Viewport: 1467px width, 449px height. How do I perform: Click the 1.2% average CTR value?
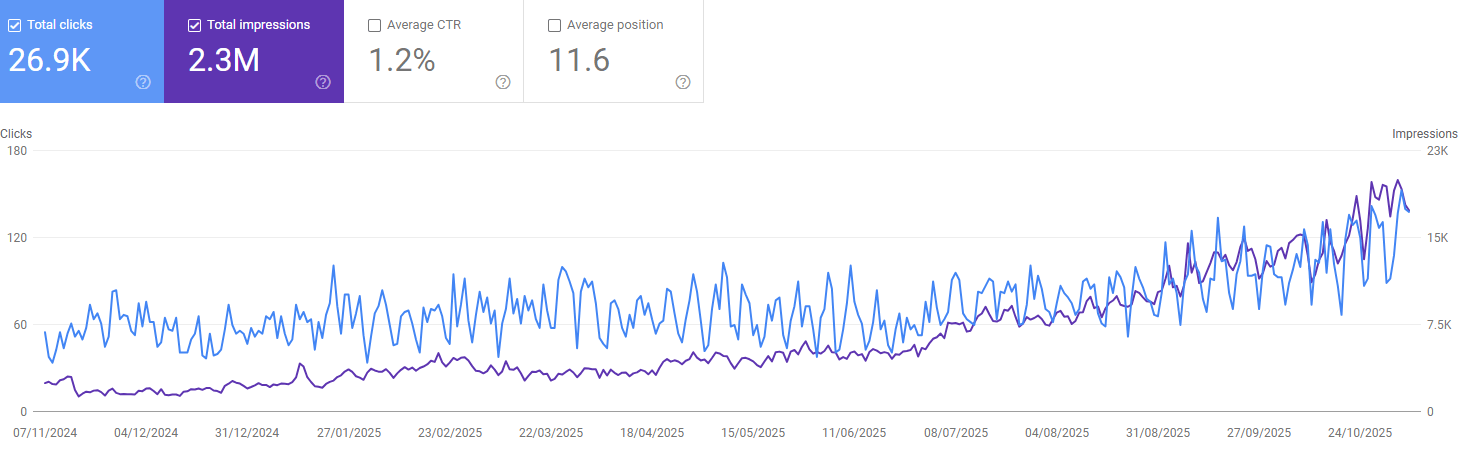pyautogui.click(x=402, y=61)
